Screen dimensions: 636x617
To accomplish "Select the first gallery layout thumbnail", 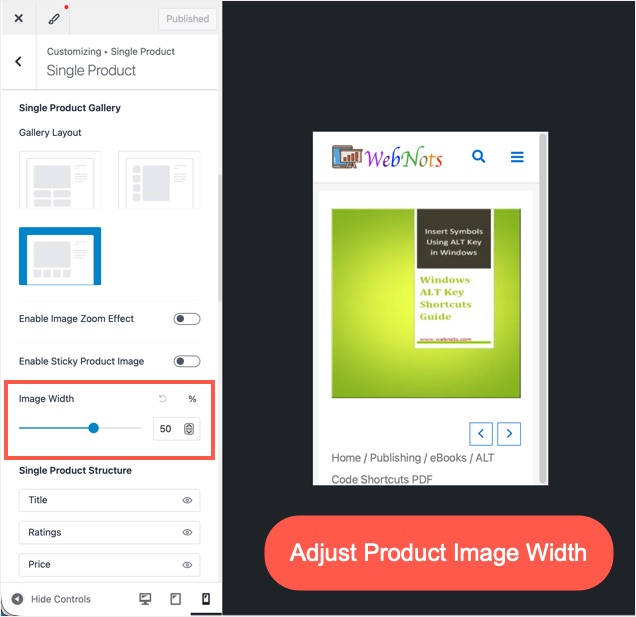I will coord(60,180).
